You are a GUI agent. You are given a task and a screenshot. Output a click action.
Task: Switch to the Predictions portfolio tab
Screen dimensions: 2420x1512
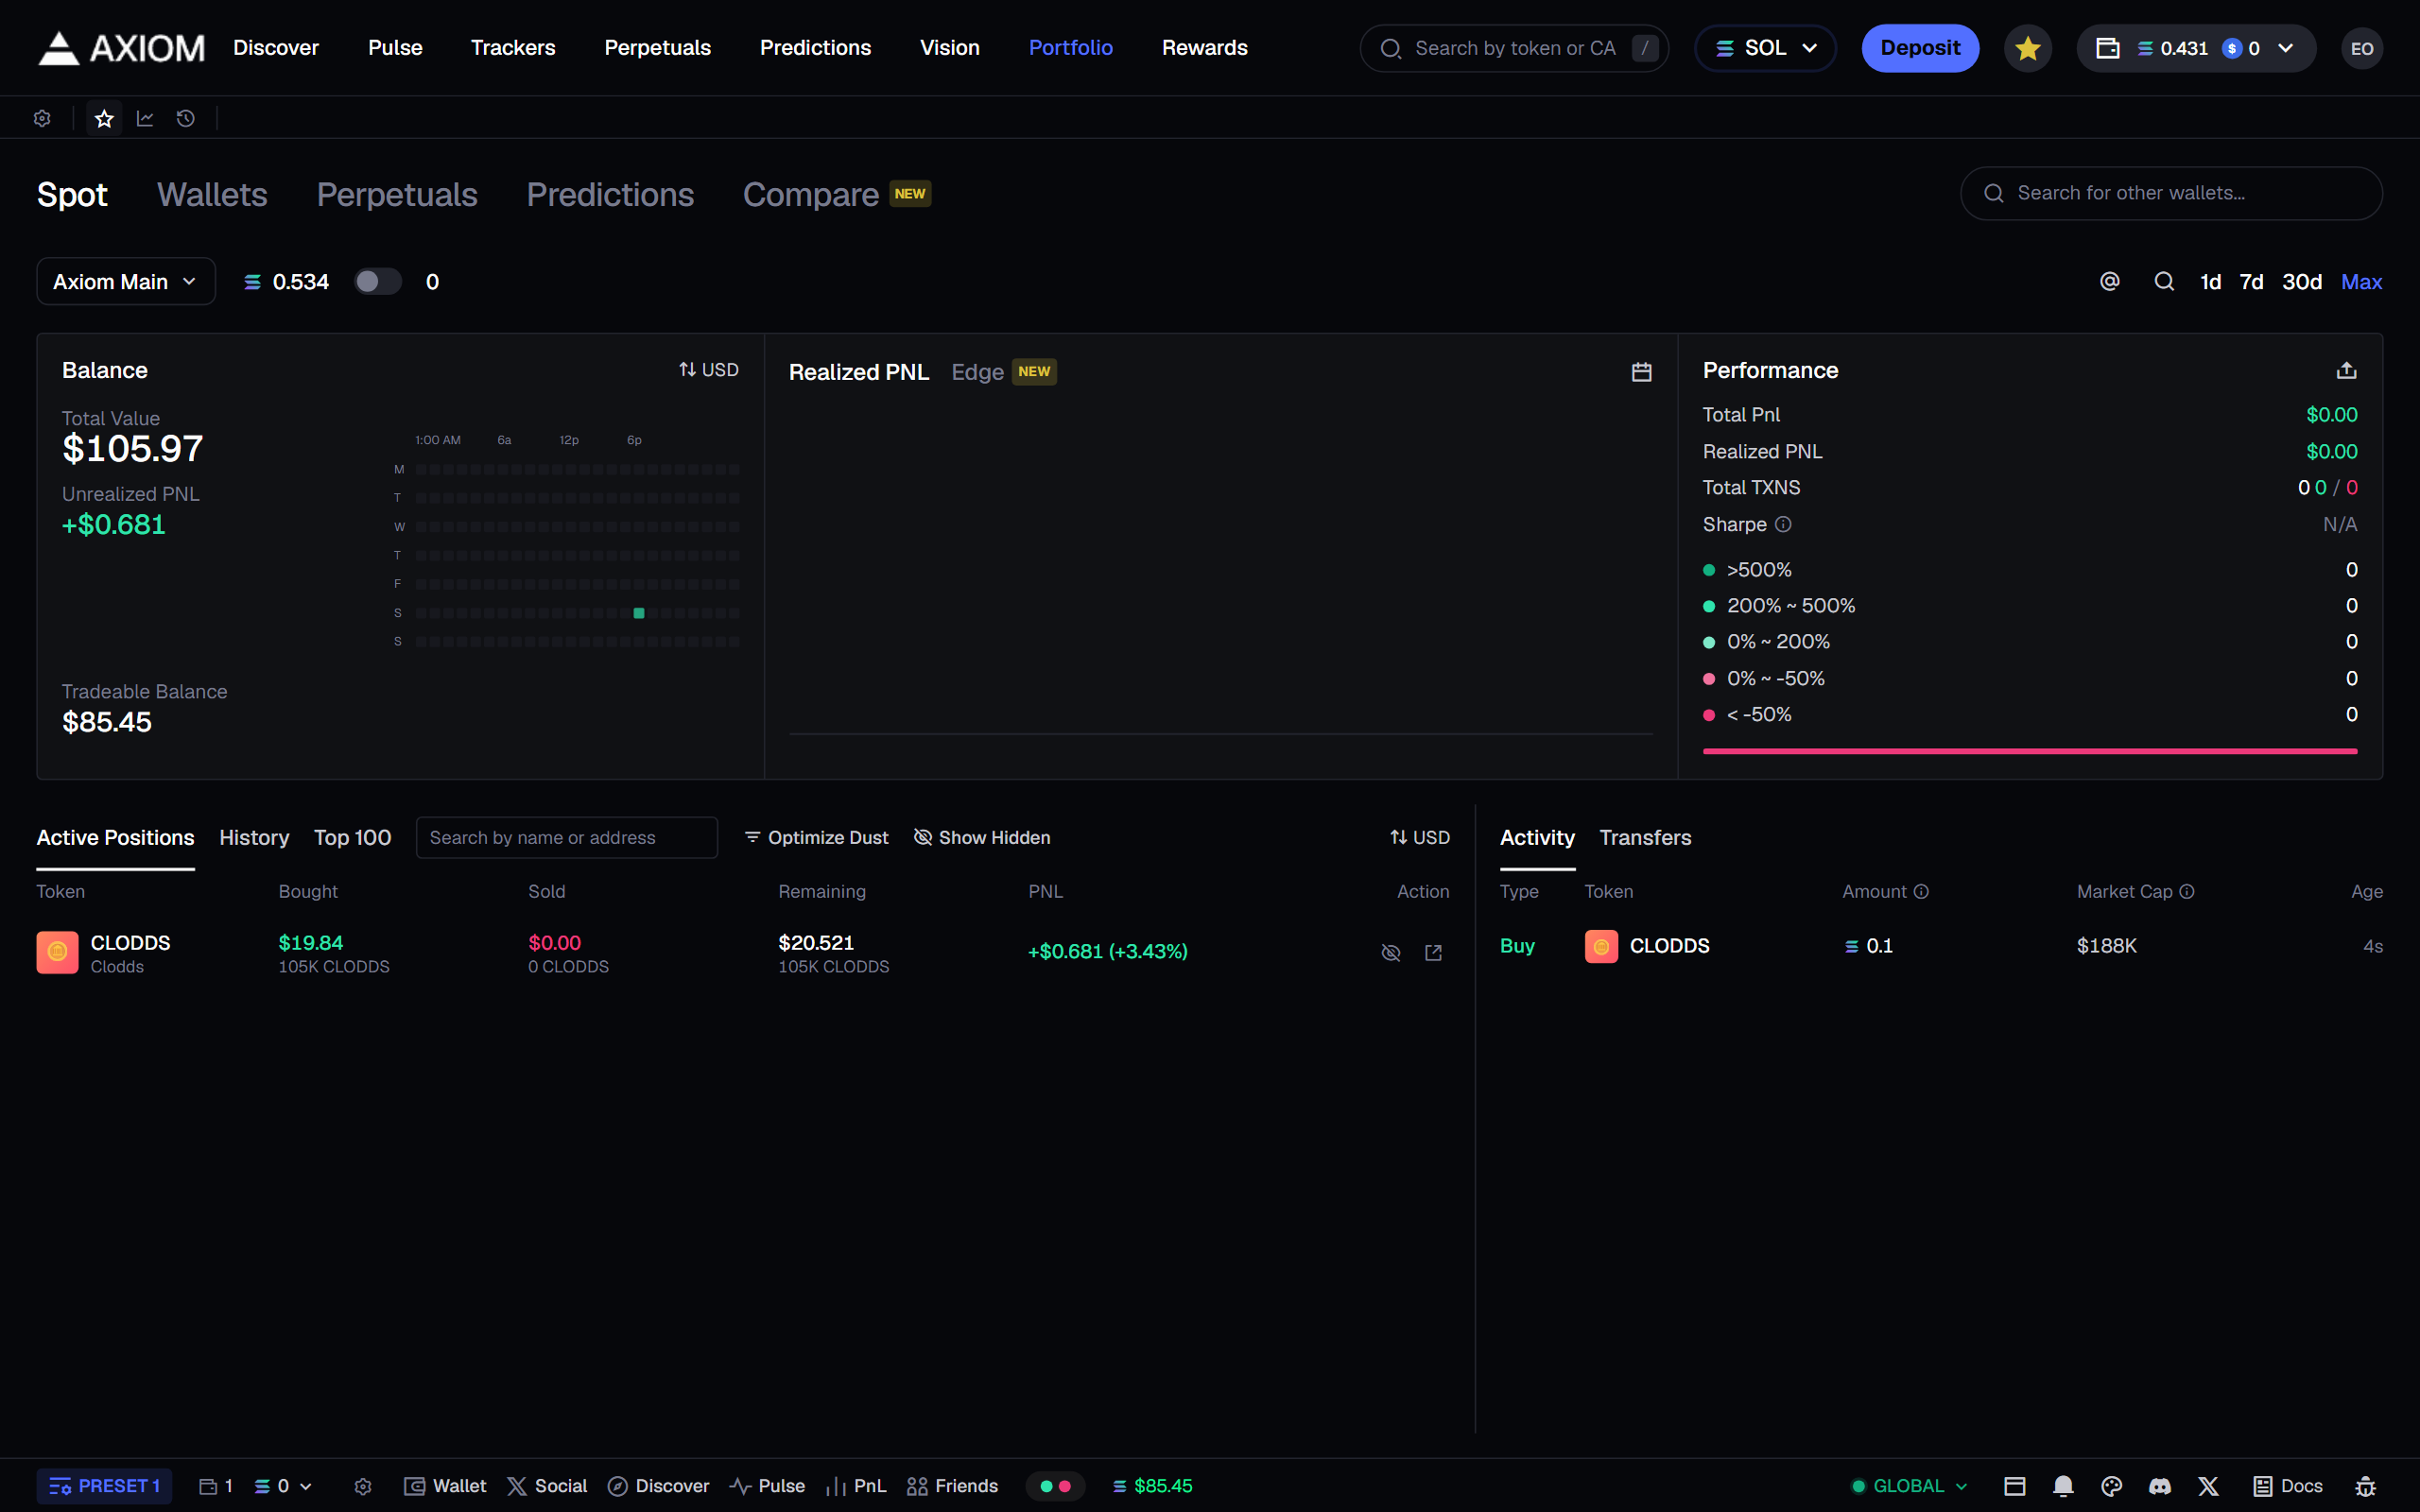tap(610, 194)
